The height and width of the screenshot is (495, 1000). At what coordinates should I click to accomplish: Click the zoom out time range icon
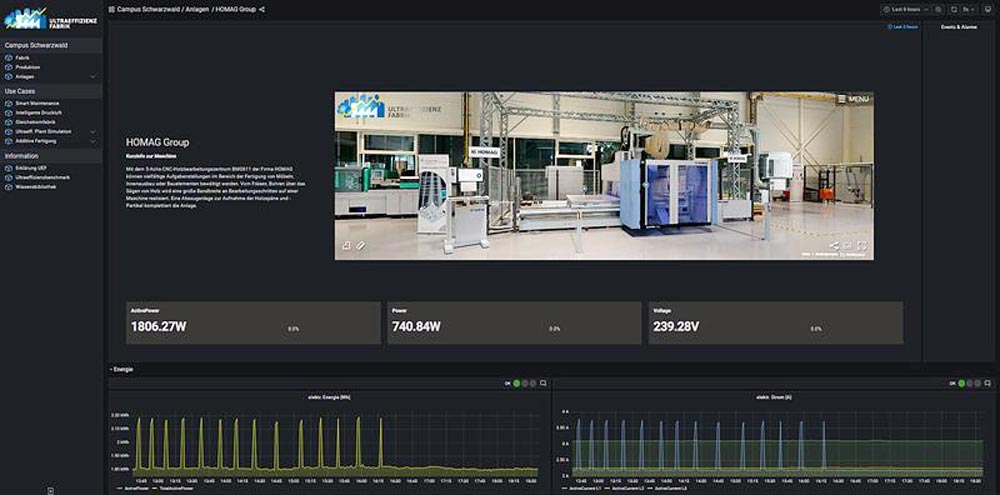[x=938, y=9]
